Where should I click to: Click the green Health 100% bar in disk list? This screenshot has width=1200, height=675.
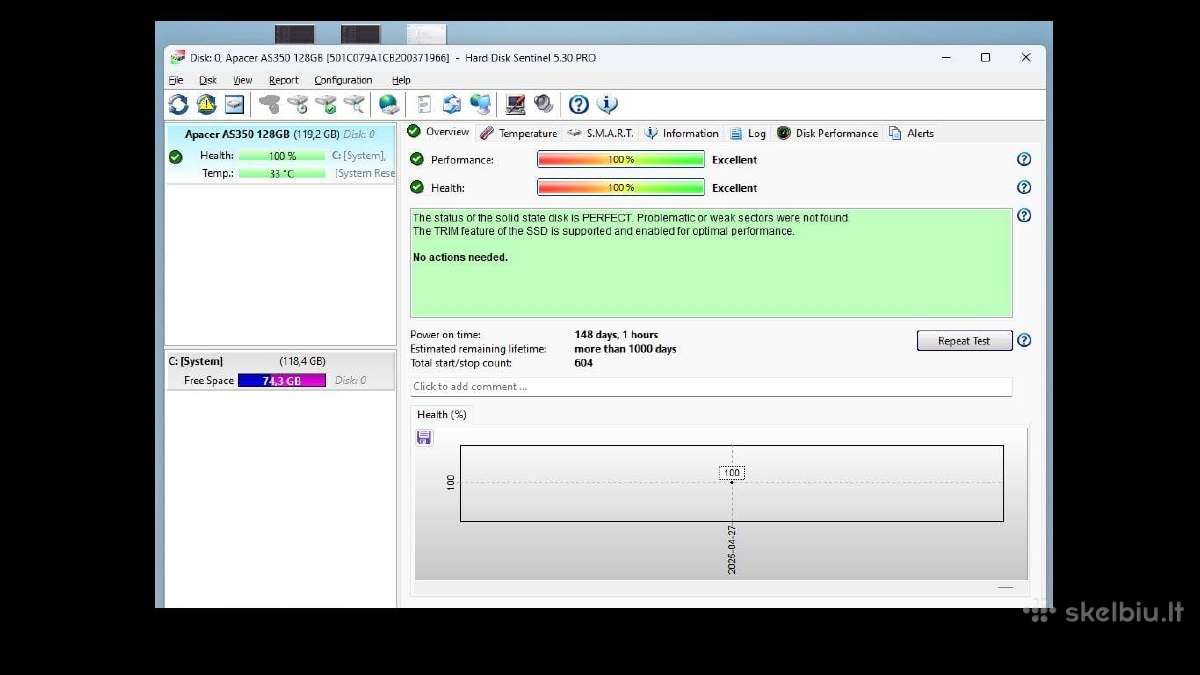tap(282, 156)
